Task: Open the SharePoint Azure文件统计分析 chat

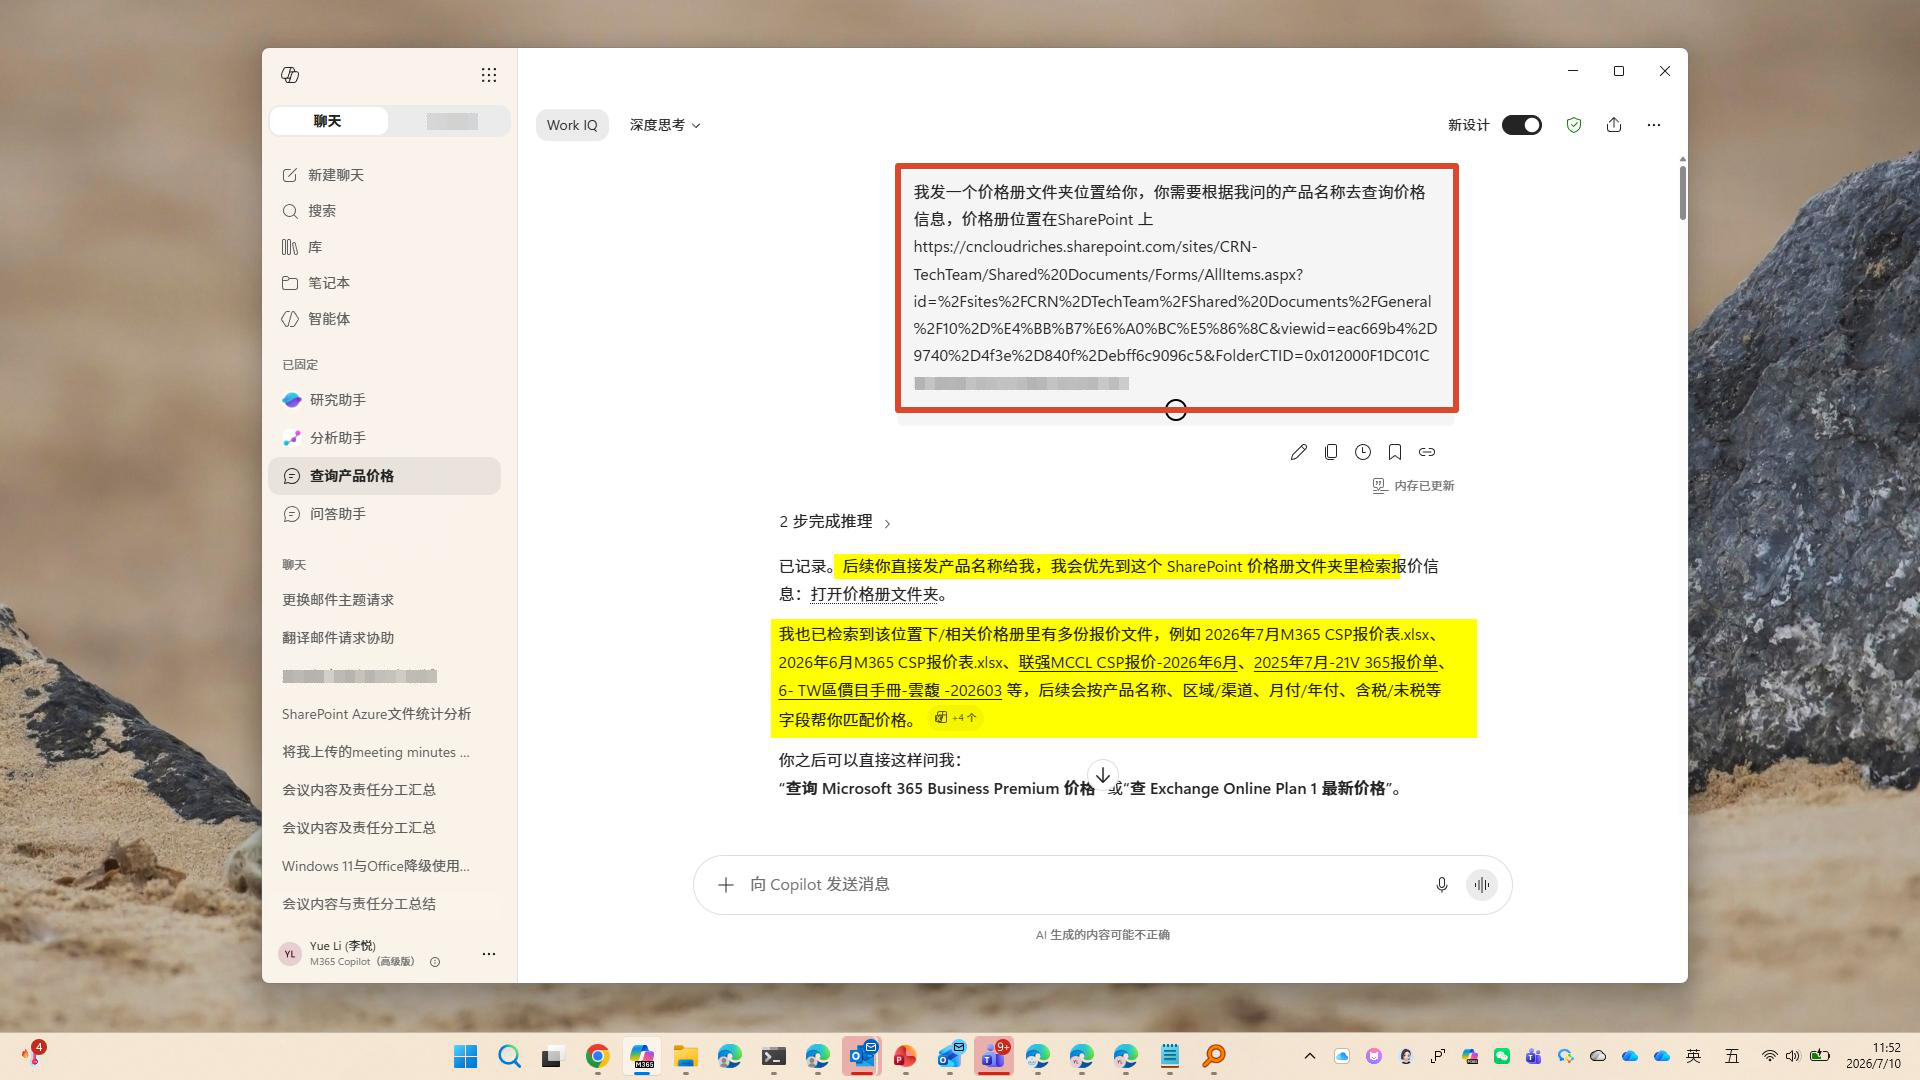Action: (384, 714)
